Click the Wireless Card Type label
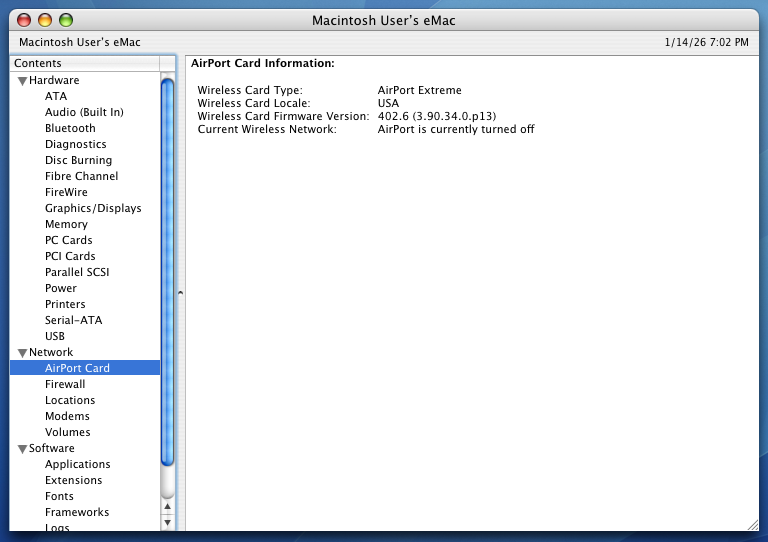The height and width of the screenshot is (542, 768). pos(250,90)
